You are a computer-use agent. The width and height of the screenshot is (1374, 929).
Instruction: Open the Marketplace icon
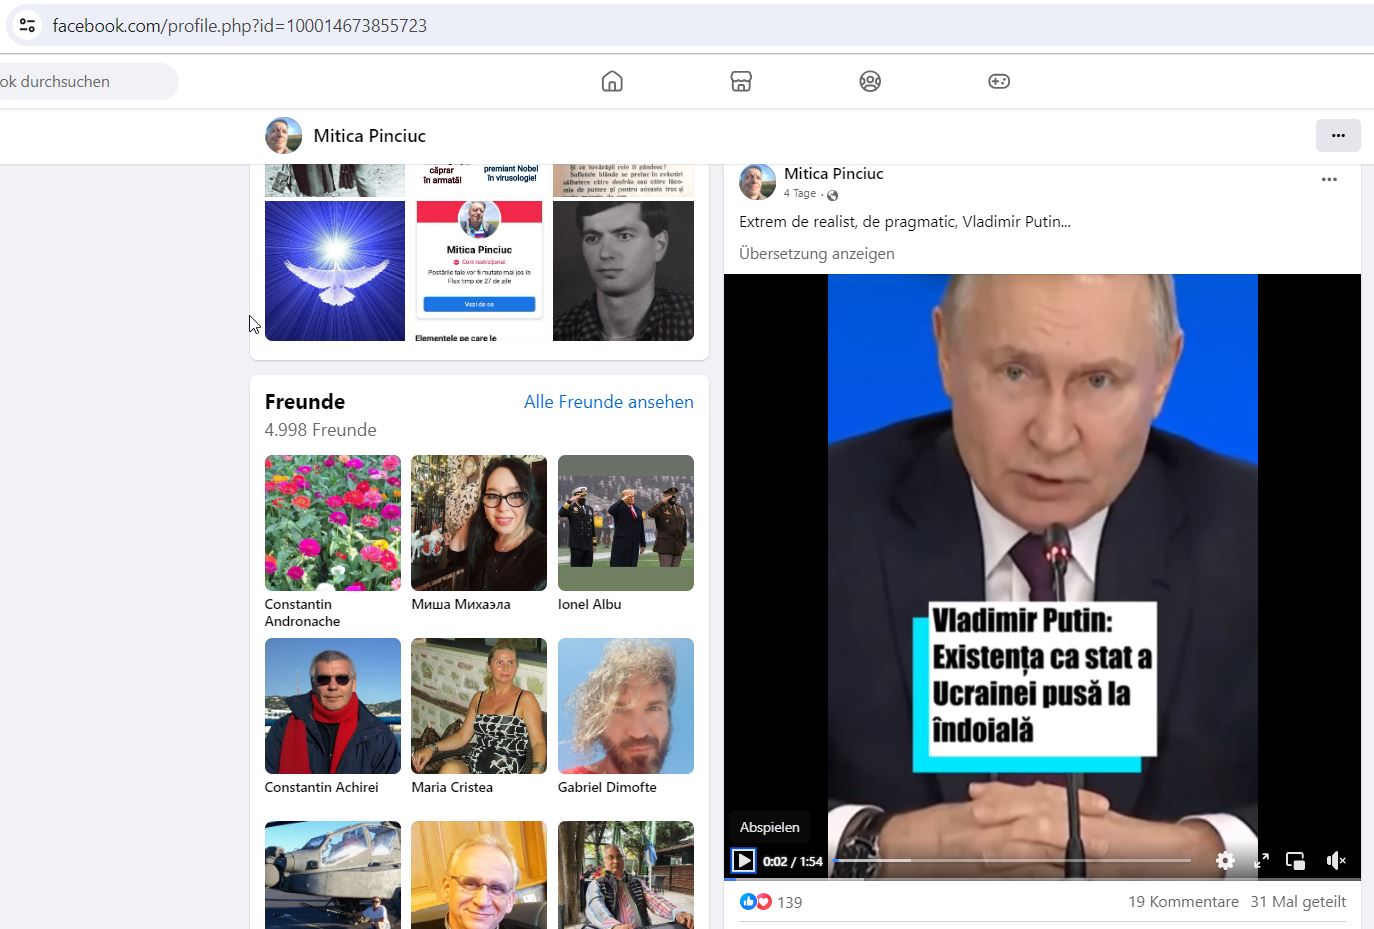point(741,81)
